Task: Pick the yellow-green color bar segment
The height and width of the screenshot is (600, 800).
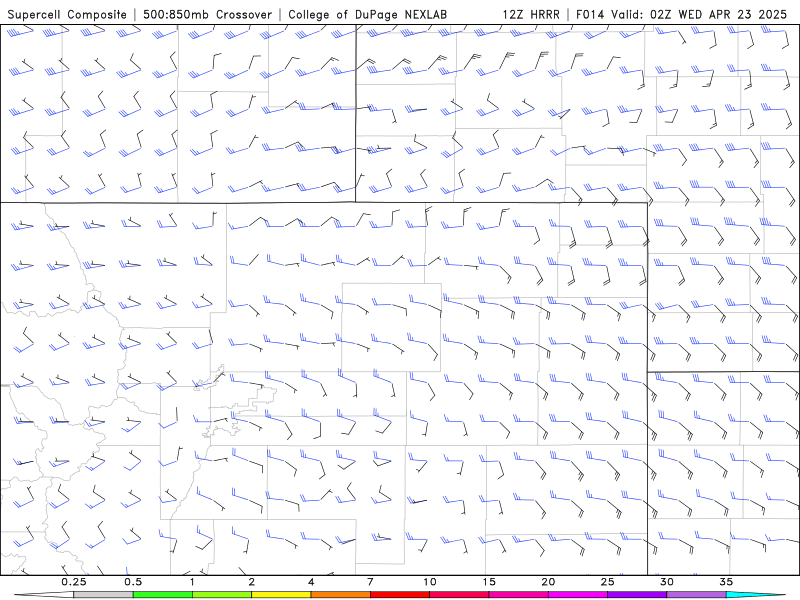Action: [x=222, y=595]
